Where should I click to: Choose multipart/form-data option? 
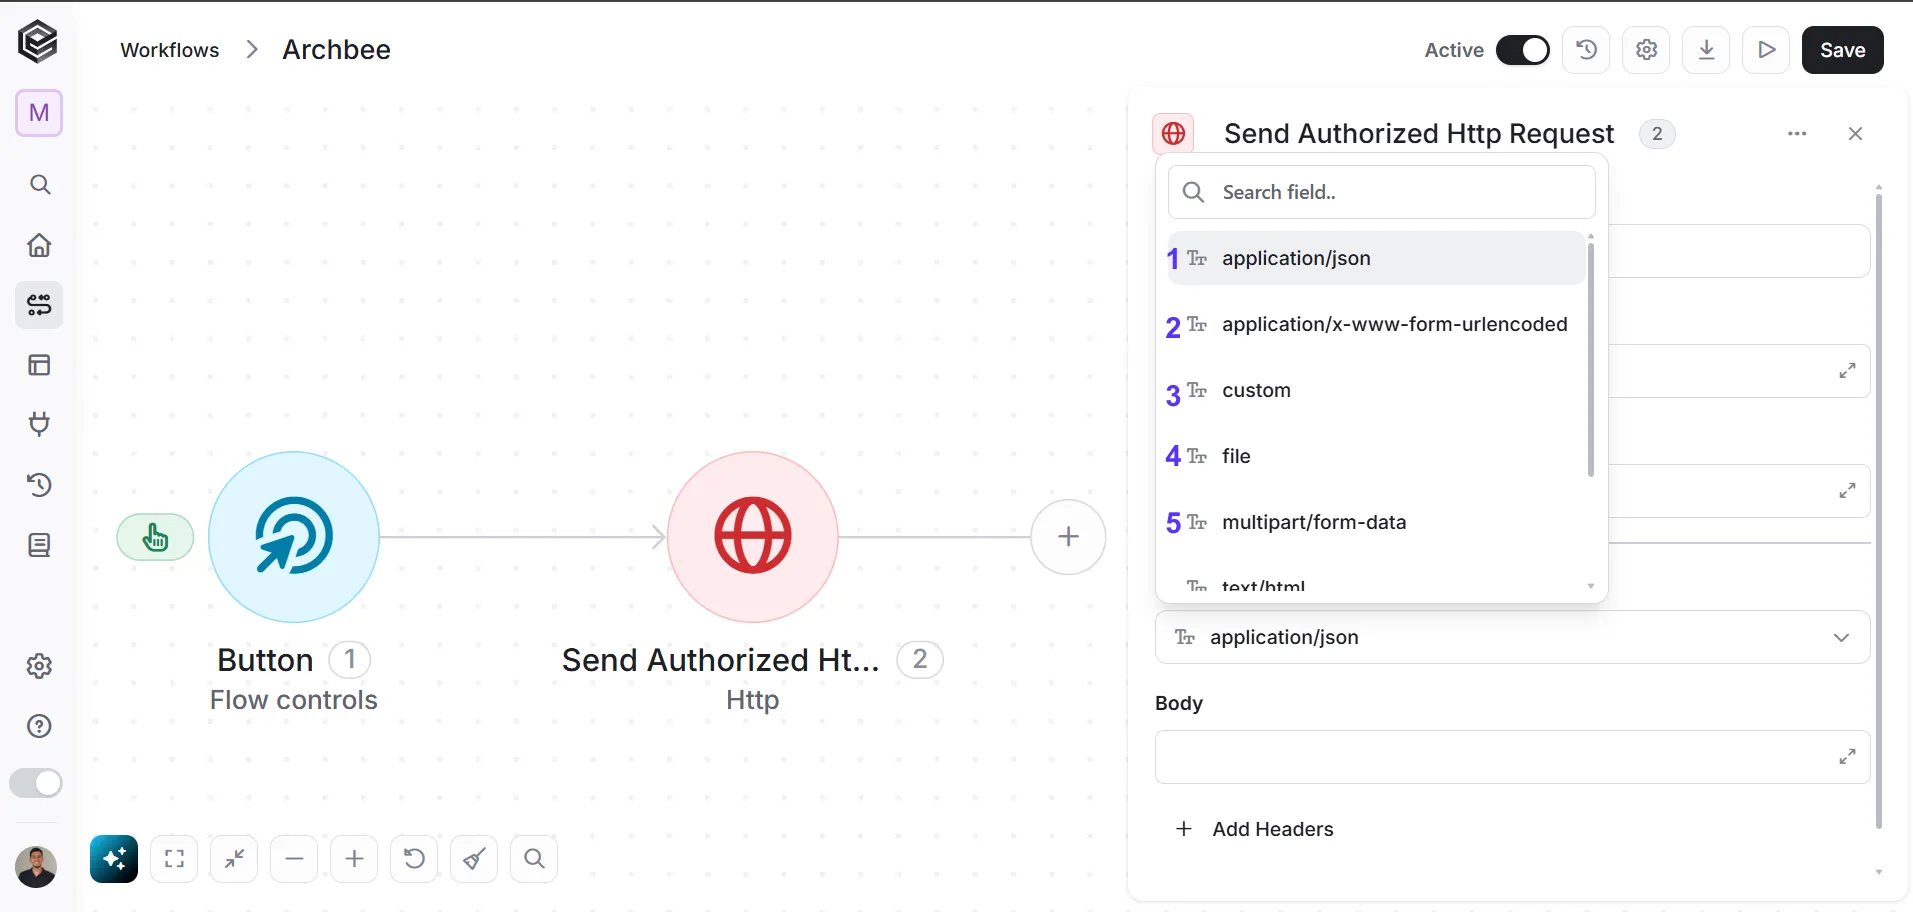tap(1376, 522)
